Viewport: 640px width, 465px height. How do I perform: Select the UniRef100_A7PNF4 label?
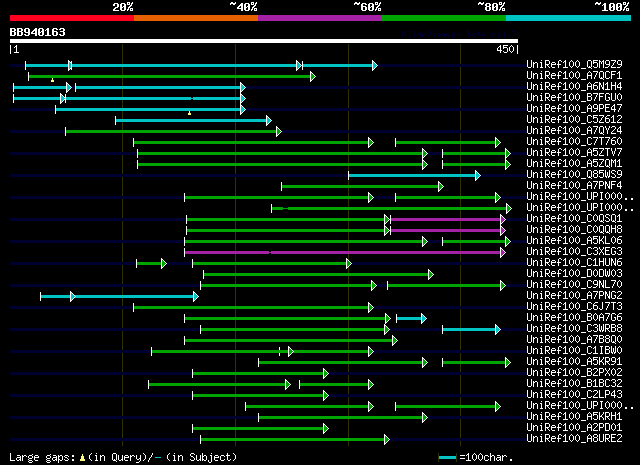click(574, 185)
